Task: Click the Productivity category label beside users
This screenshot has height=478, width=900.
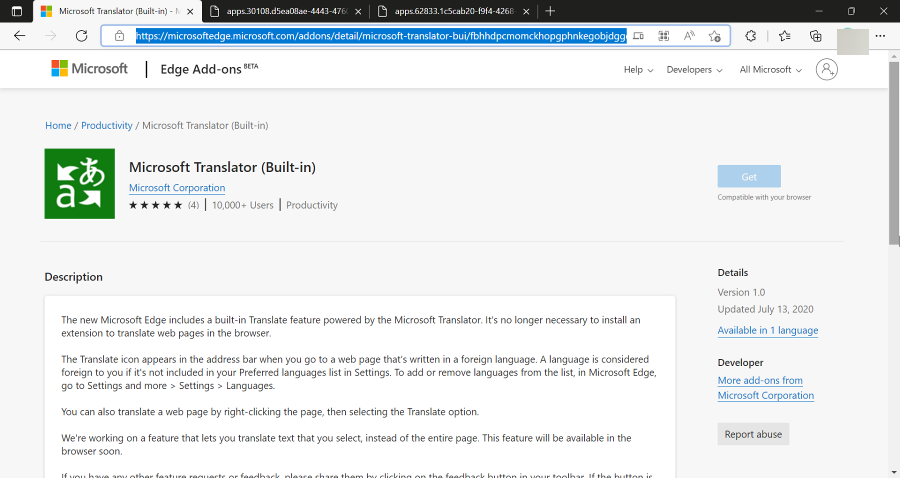Action: point(312,205)
